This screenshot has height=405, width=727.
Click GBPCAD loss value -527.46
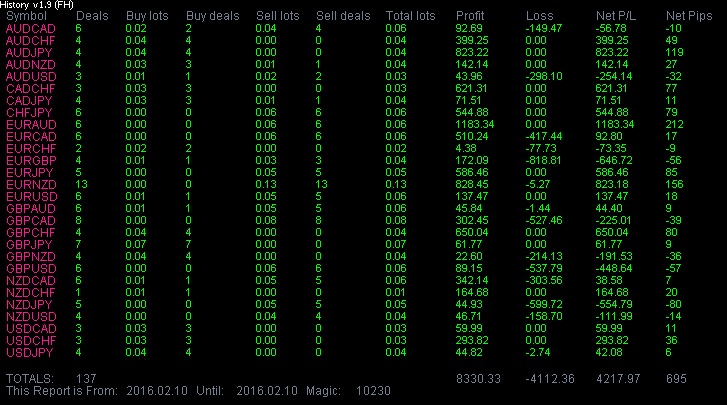543,221
